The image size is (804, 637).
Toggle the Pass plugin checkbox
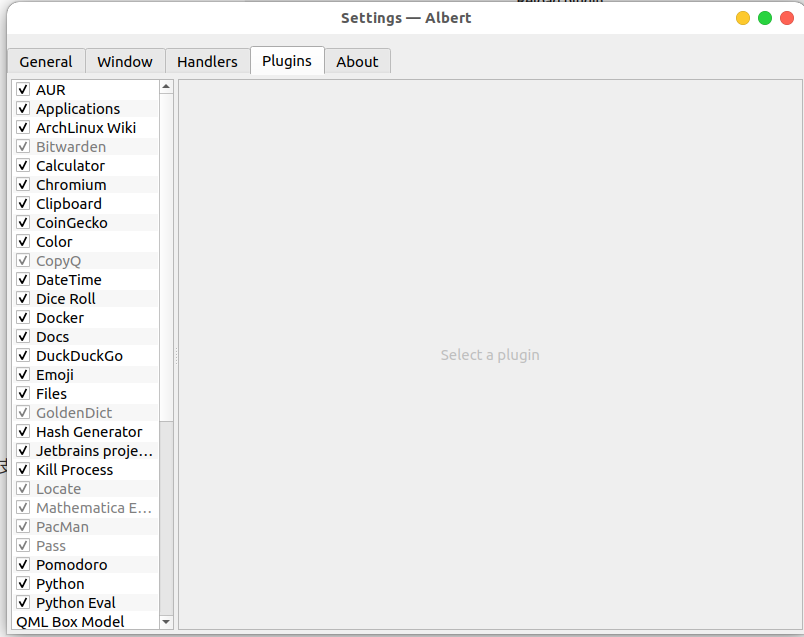pyautogui.click(x=23, y=545)
